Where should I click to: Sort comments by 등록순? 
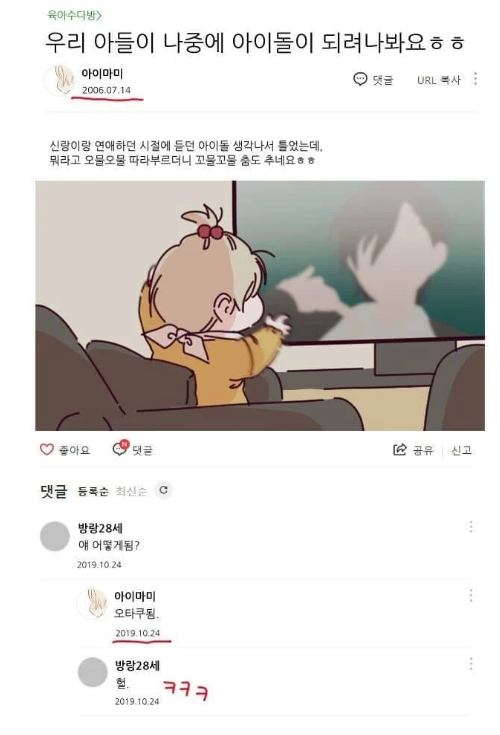[93, 491]
